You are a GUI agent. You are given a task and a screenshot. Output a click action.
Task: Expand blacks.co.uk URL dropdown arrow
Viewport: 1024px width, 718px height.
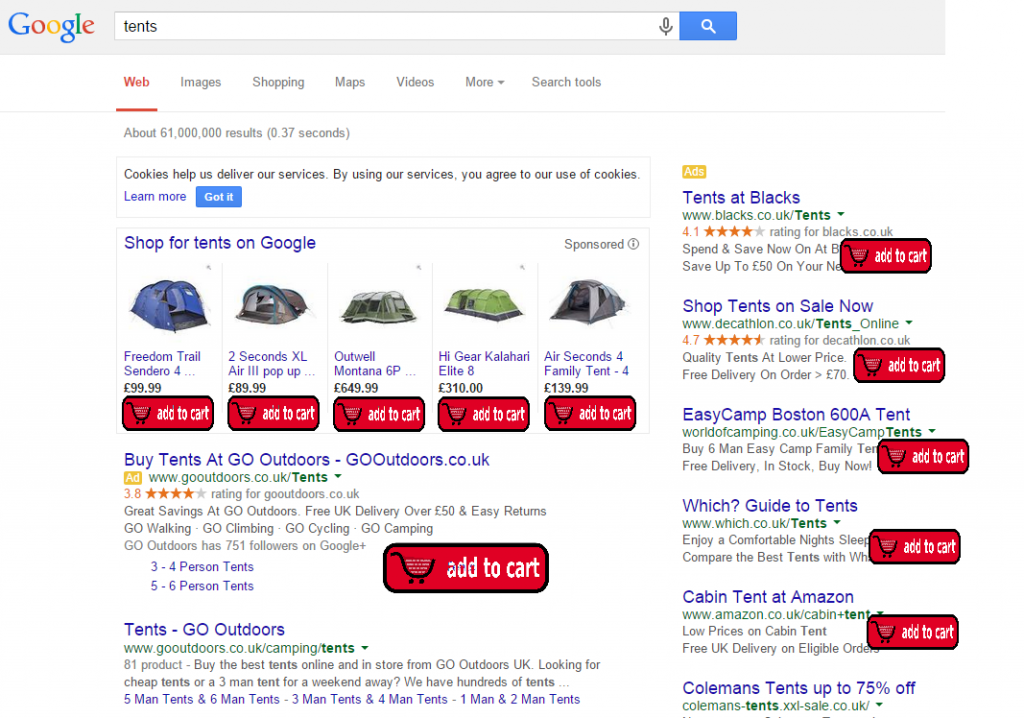841,214
